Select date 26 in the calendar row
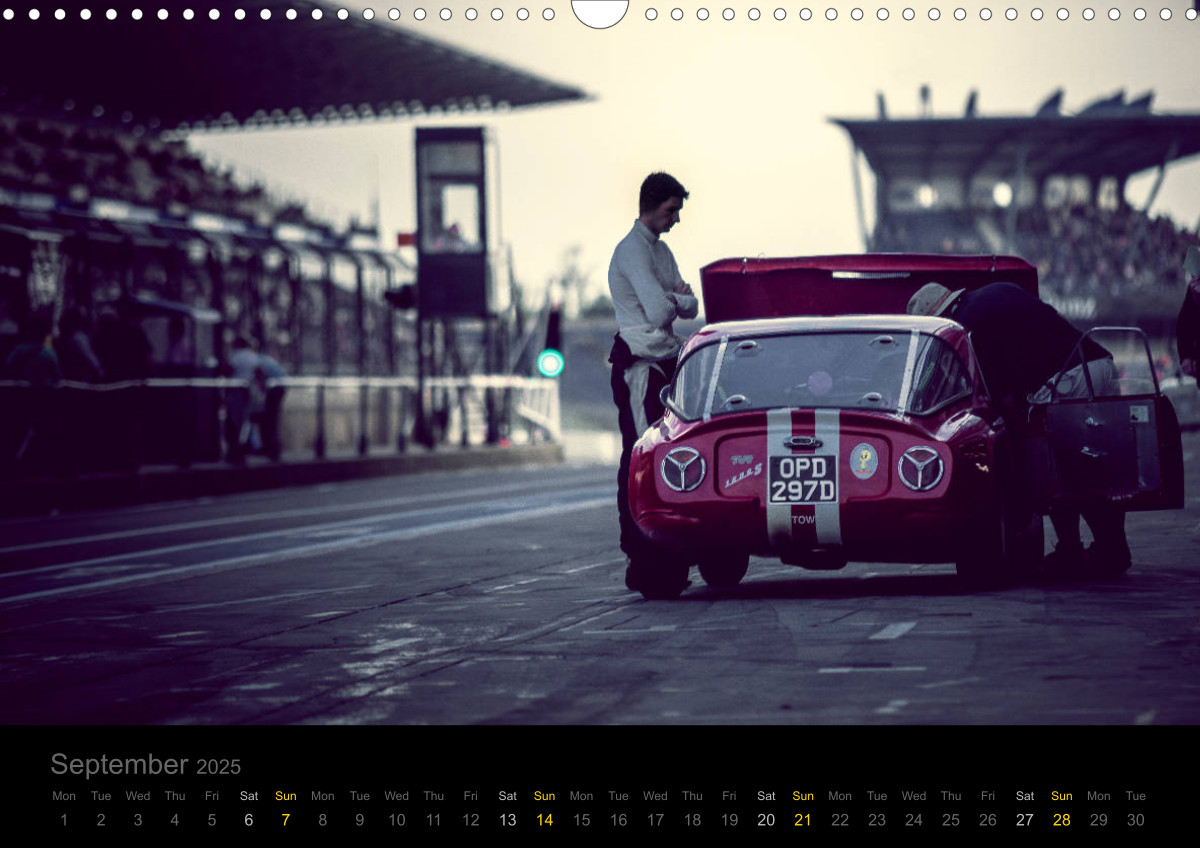 coord(988,820)
